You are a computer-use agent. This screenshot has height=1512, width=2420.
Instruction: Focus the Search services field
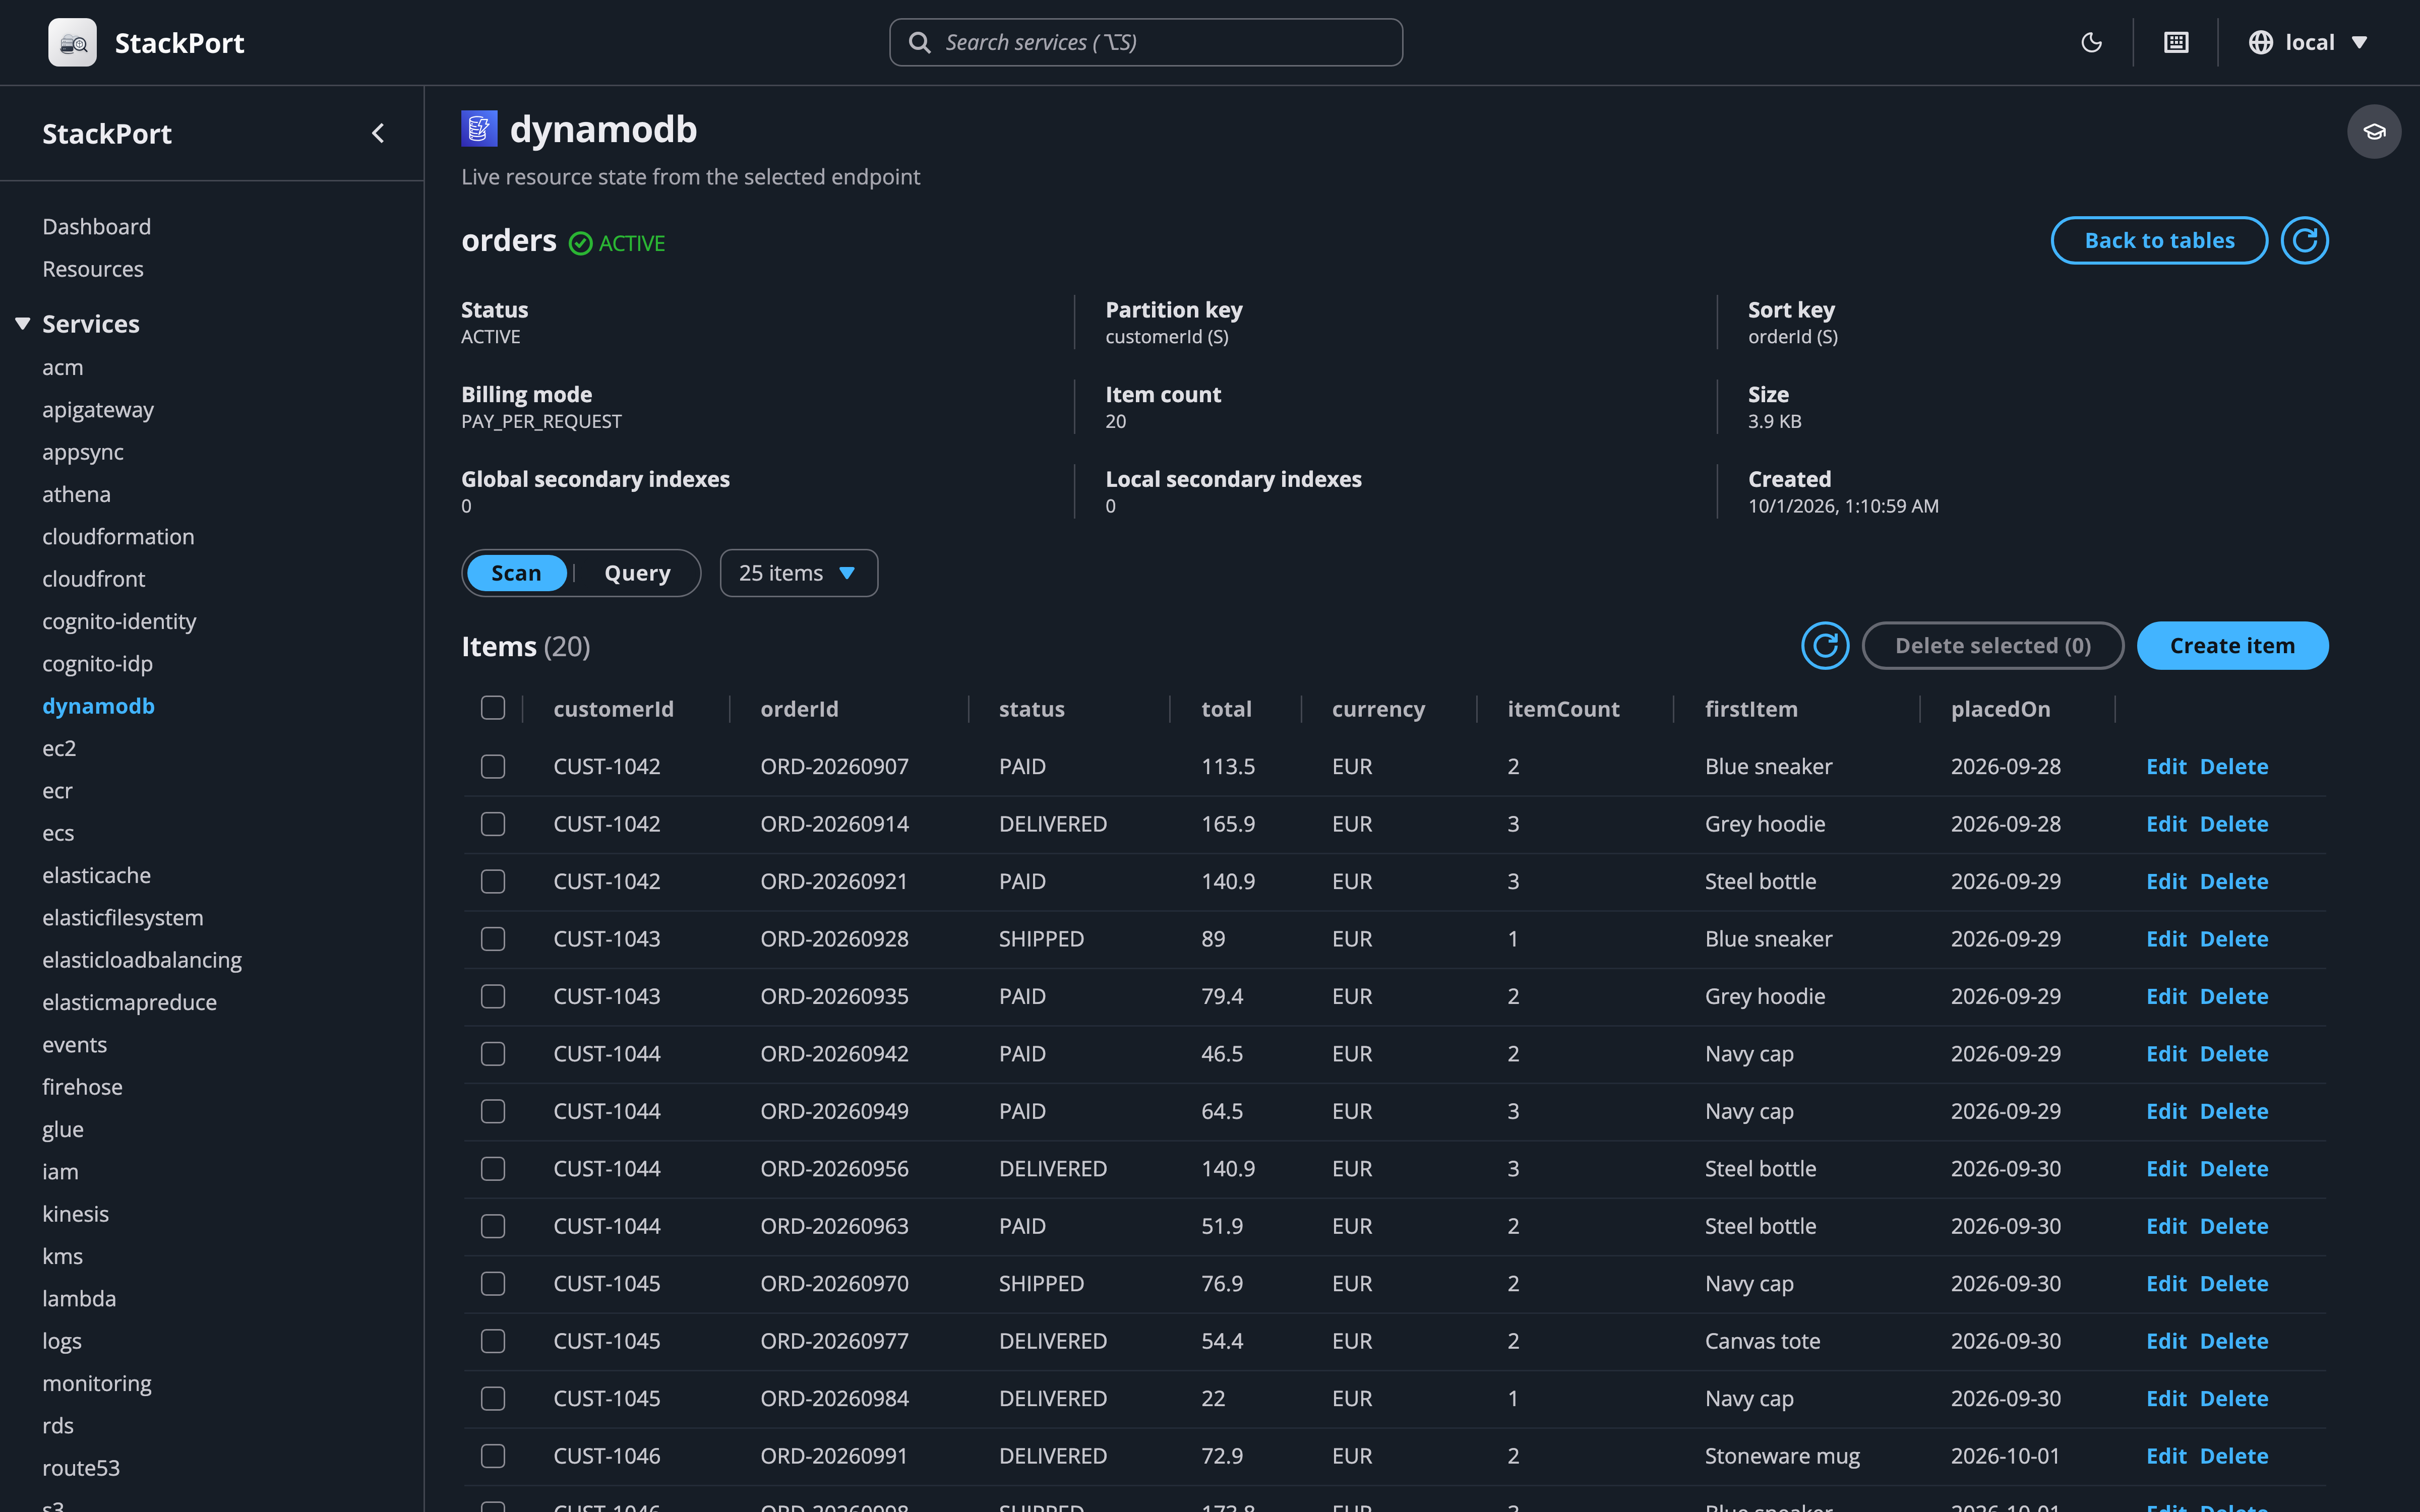(x=1146, y=42)
